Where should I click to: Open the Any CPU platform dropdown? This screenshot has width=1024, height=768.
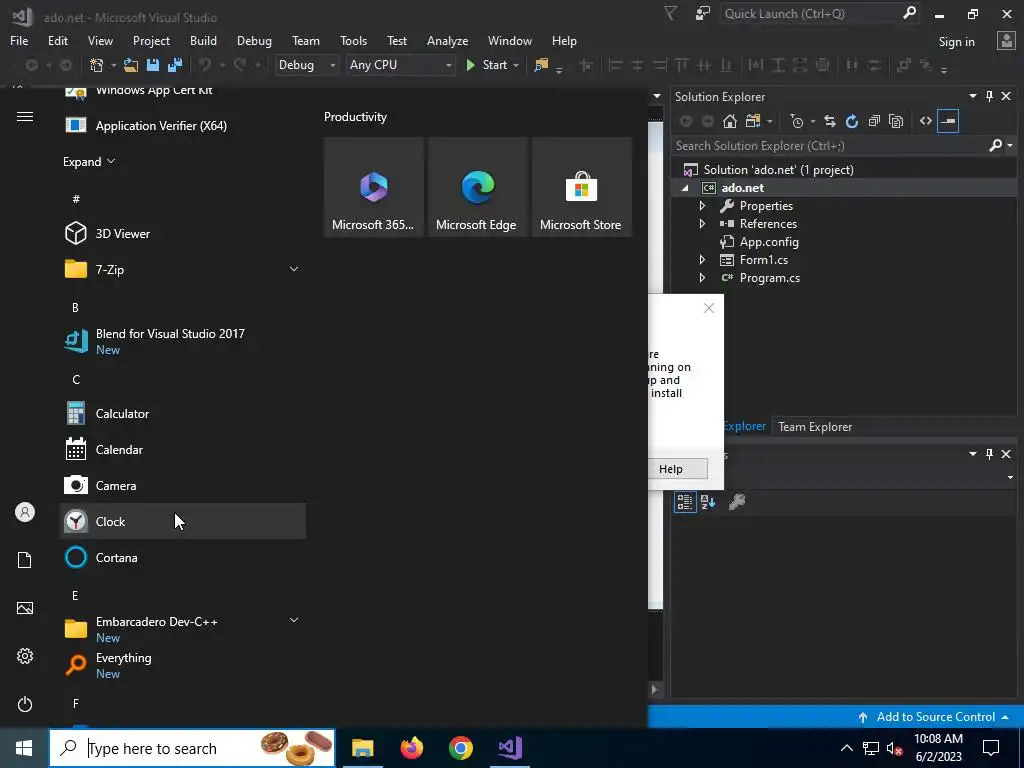coord(400,65)
